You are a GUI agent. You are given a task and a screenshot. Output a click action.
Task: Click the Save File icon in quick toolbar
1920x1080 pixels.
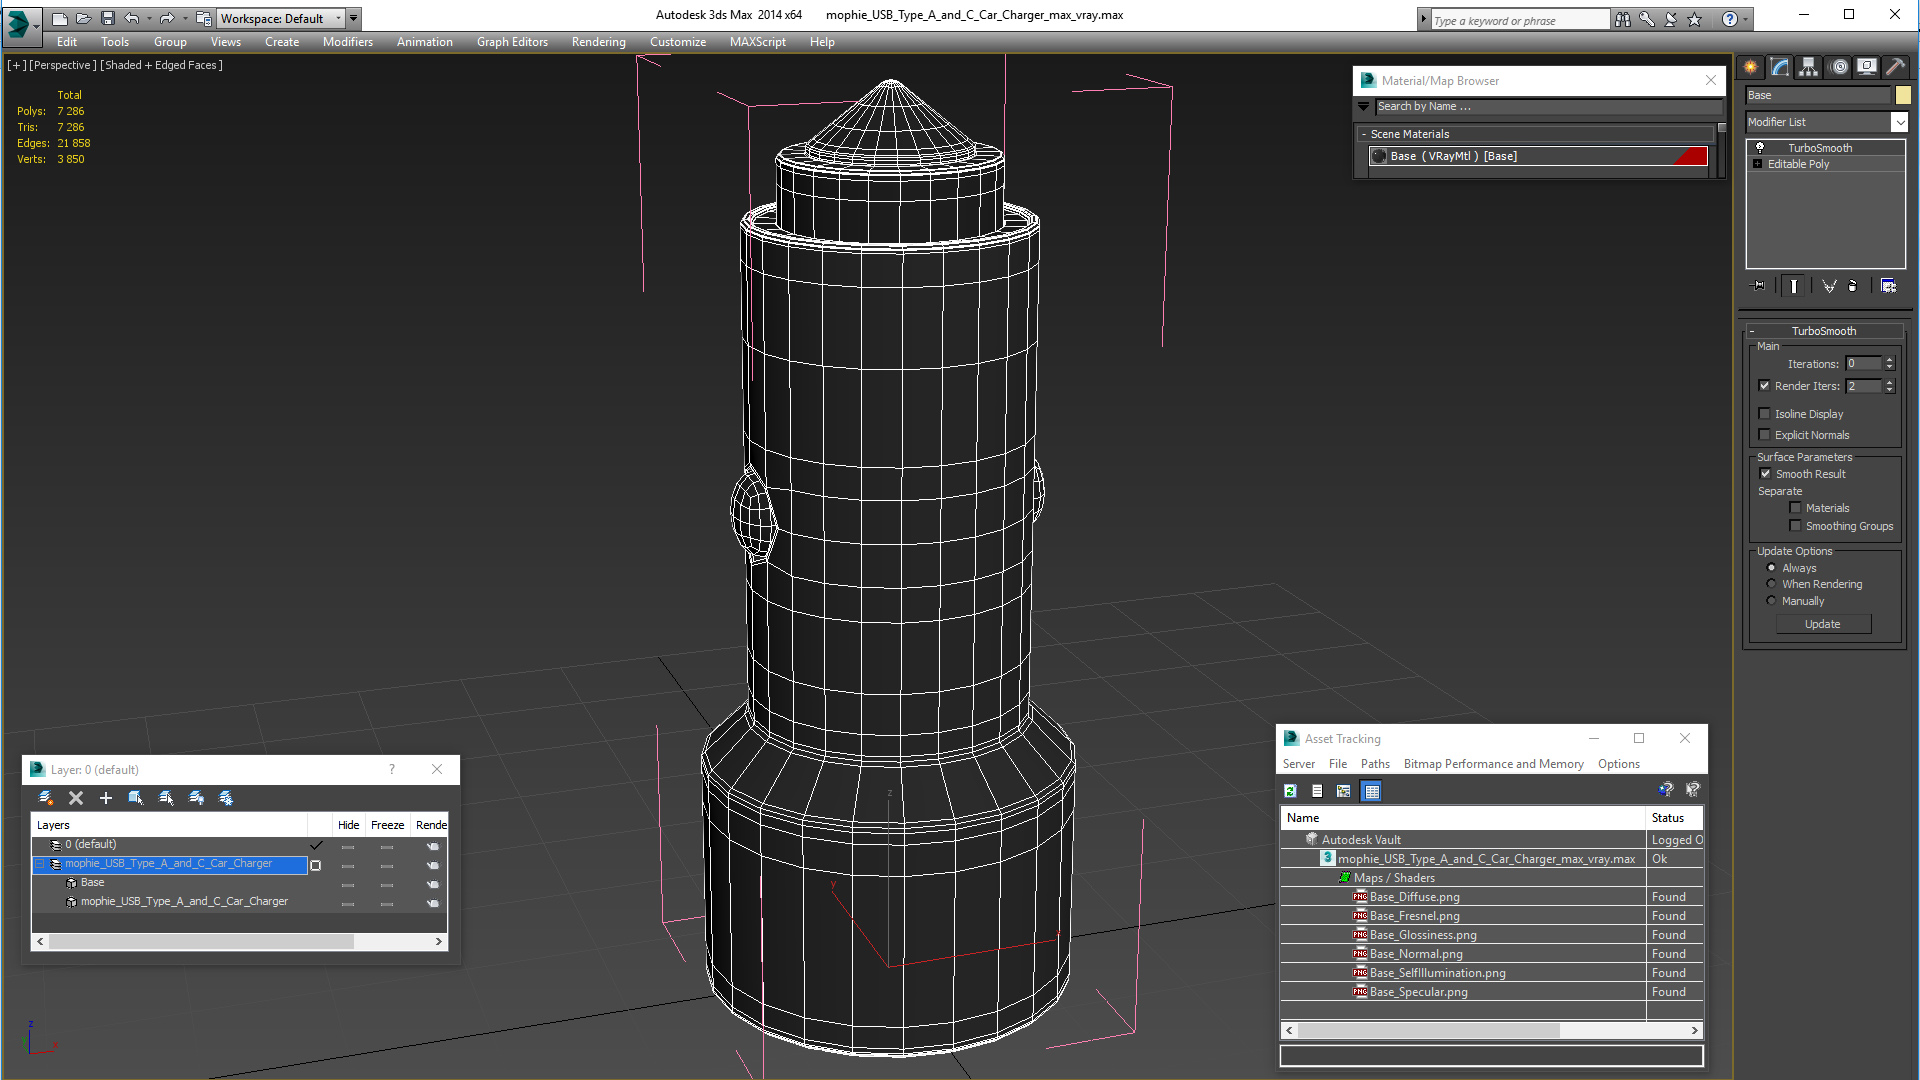[108, 18]
